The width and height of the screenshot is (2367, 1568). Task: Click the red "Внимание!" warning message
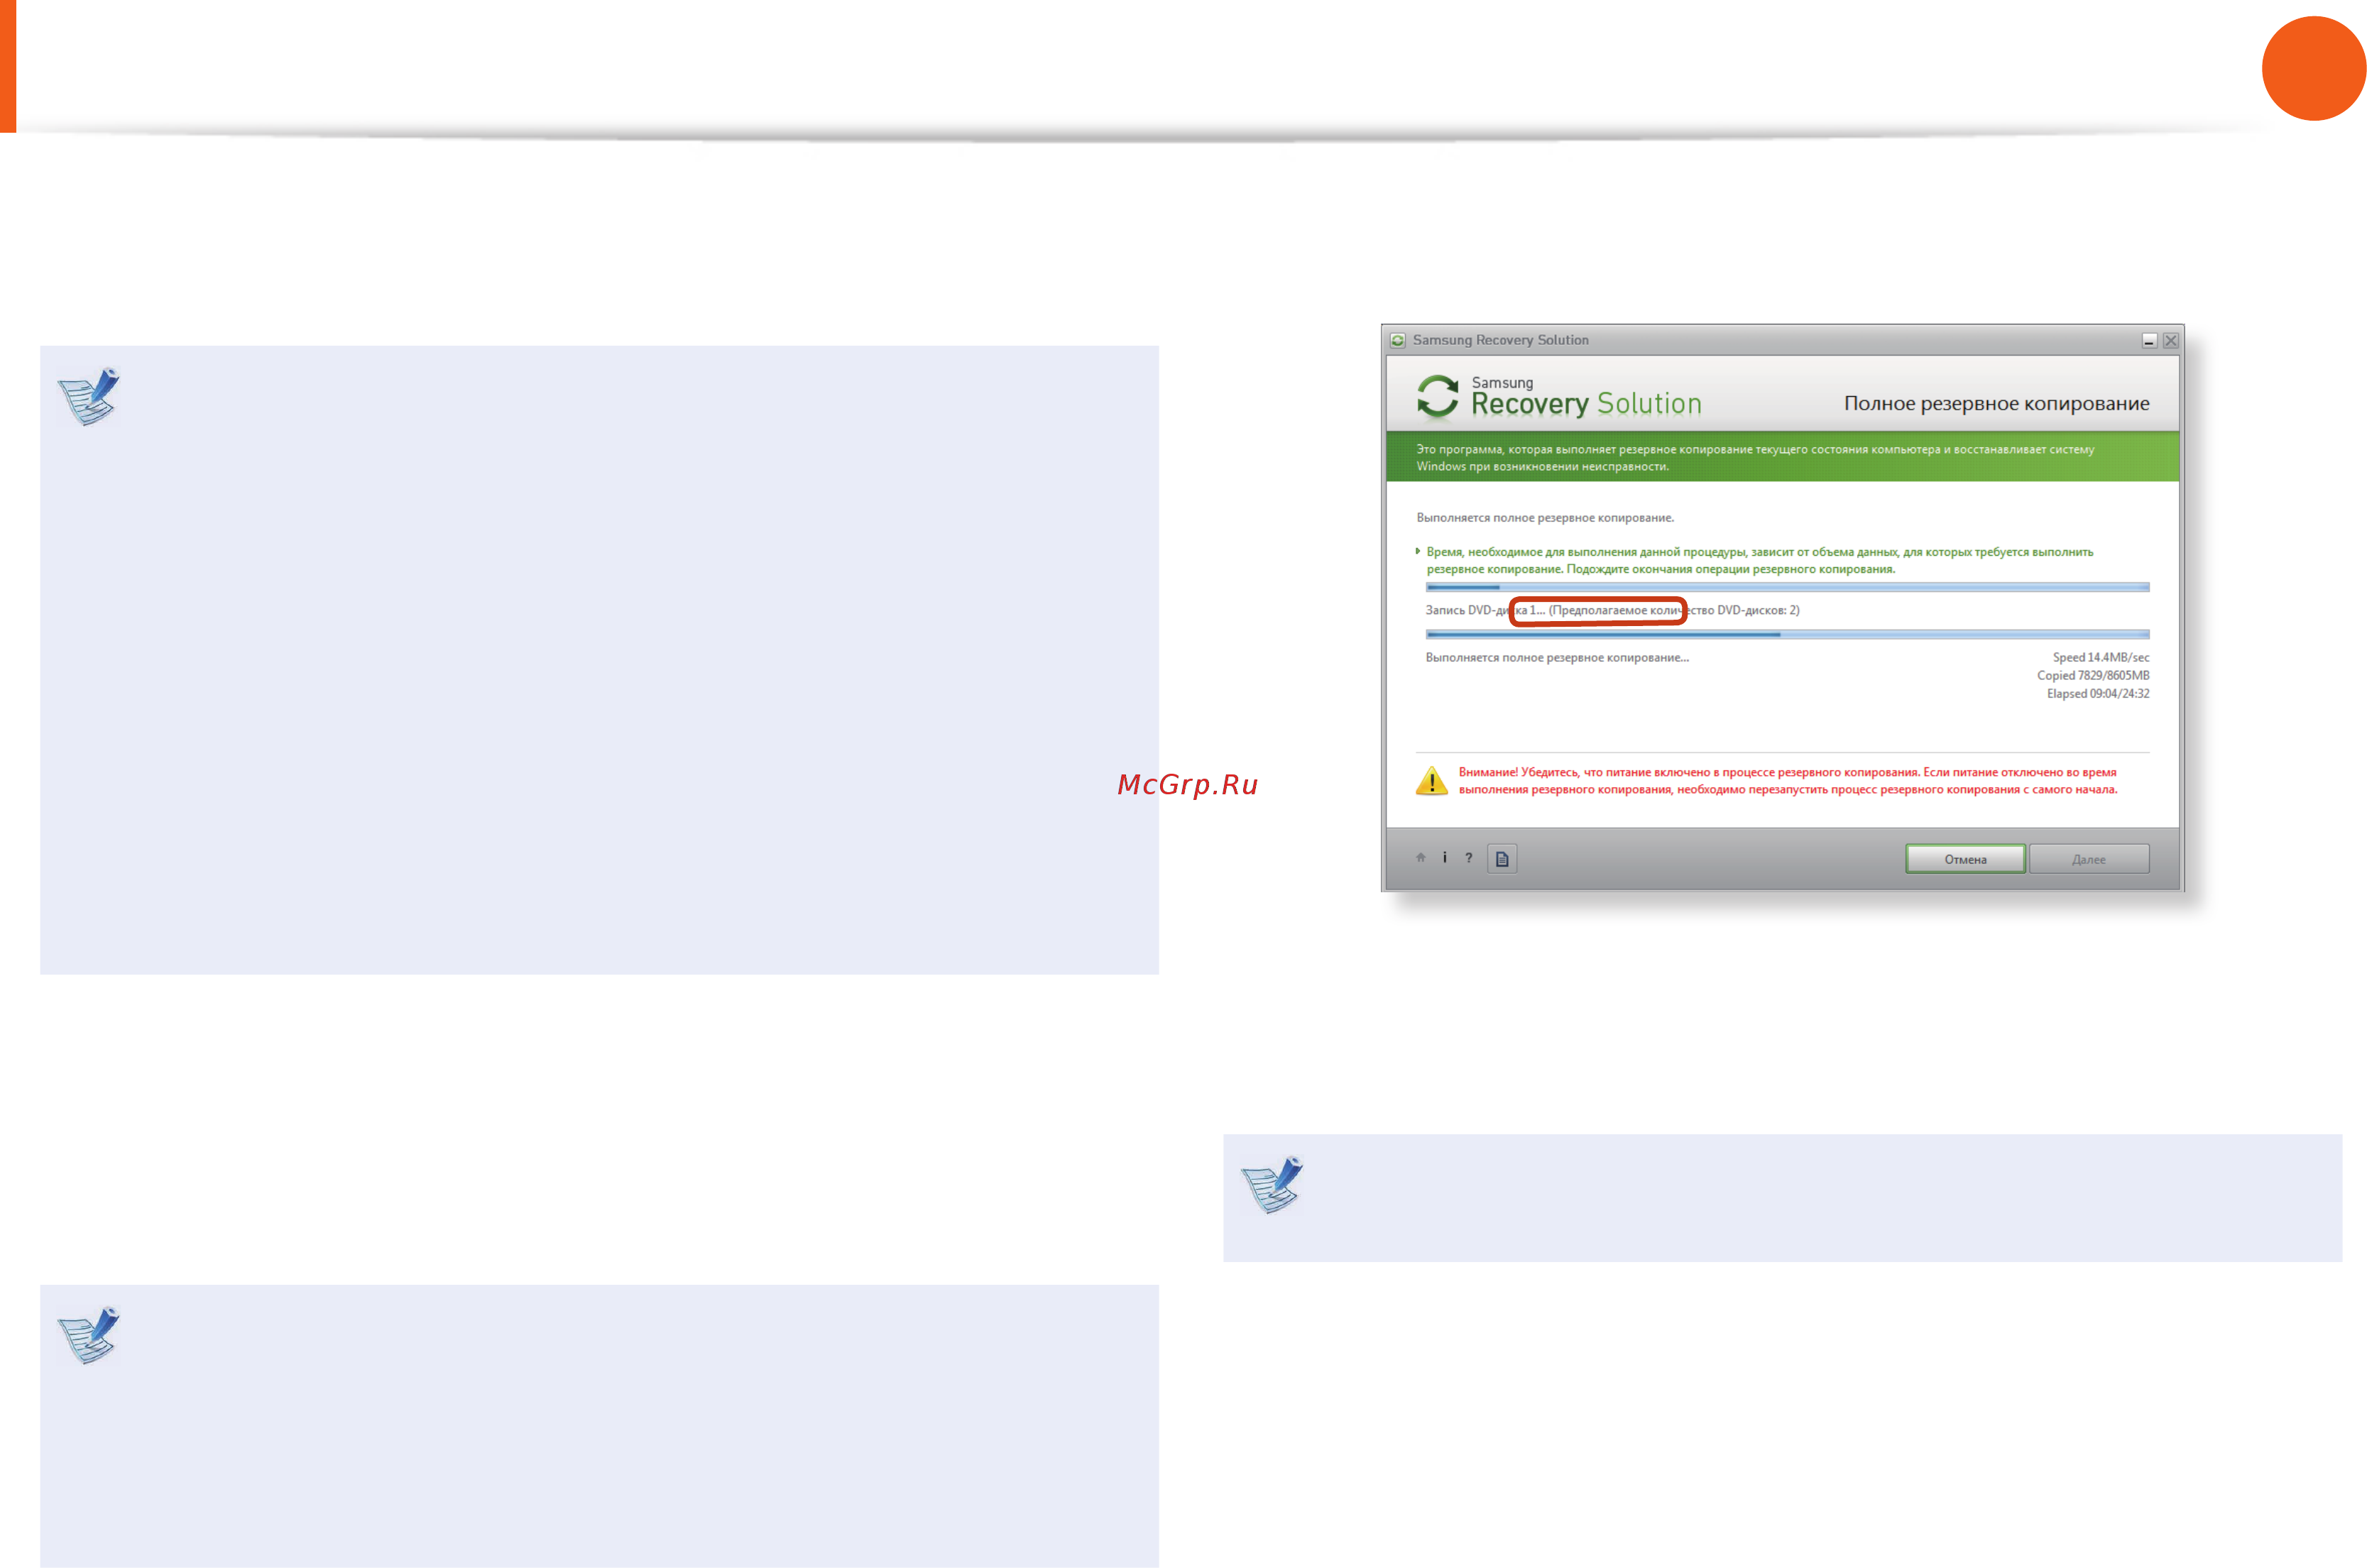(1787, 781)
